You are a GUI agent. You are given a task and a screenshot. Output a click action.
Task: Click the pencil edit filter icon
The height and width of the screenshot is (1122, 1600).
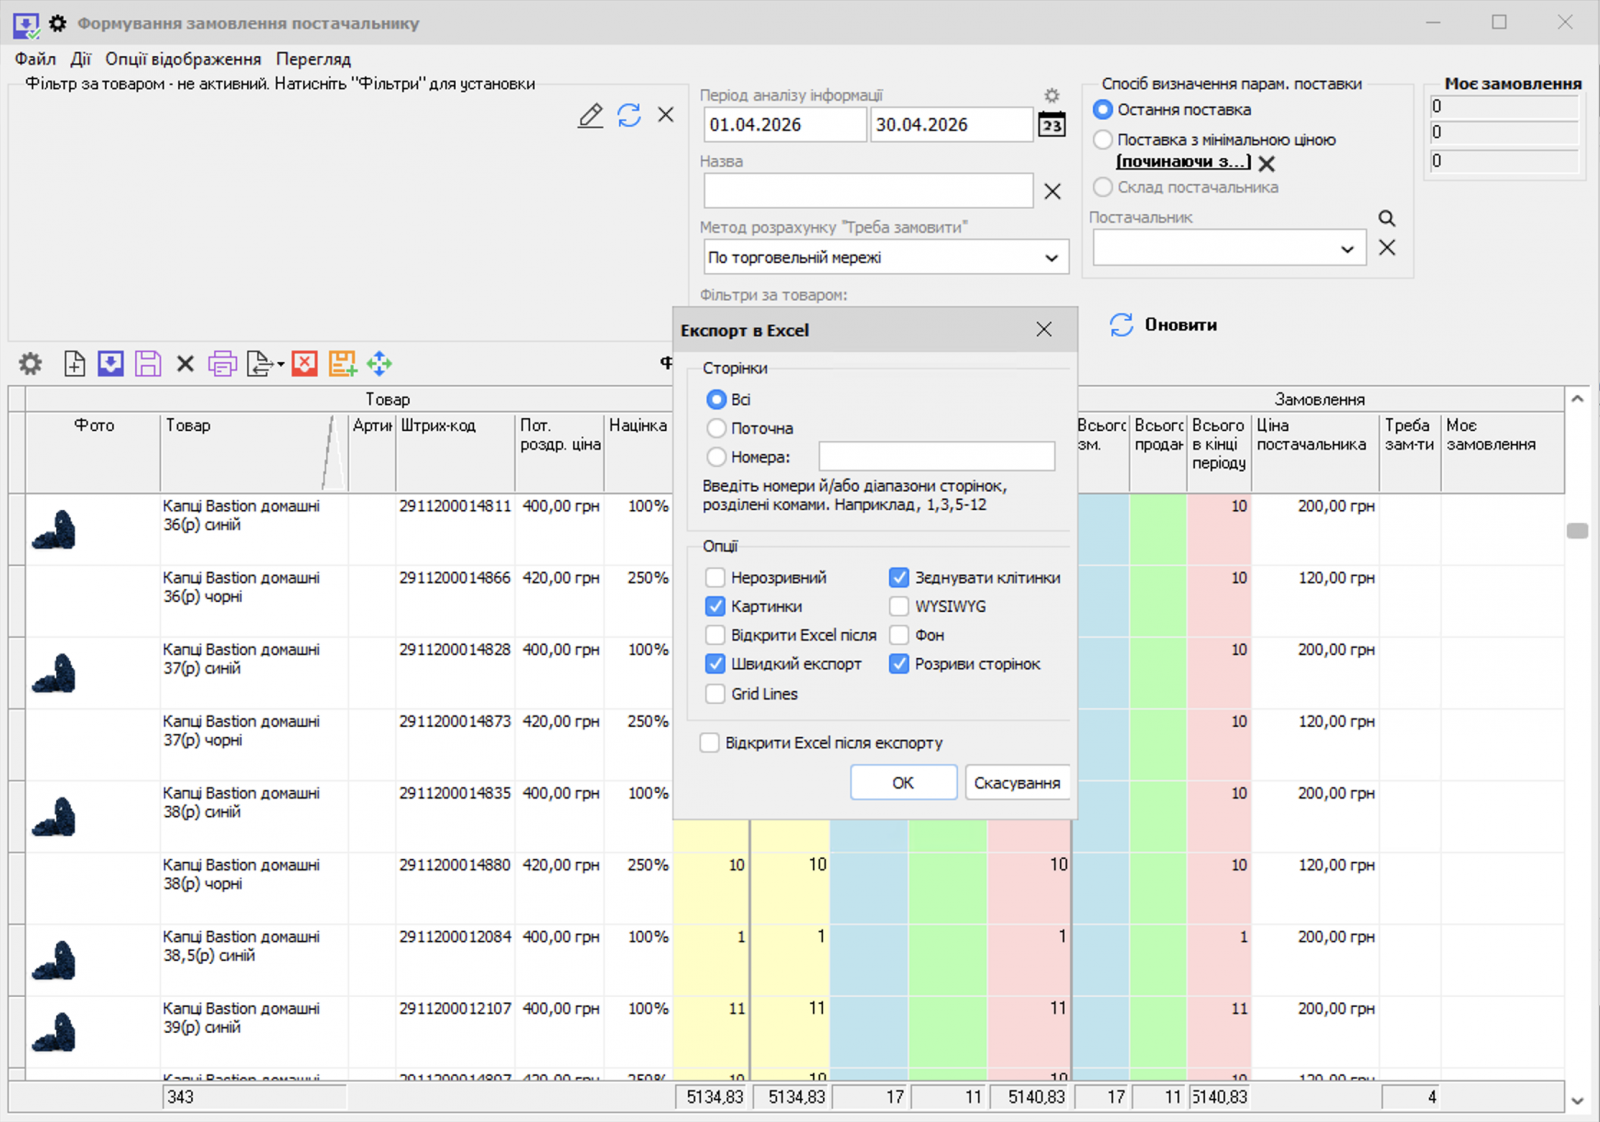pyautogui.click(x=591, y=116)
